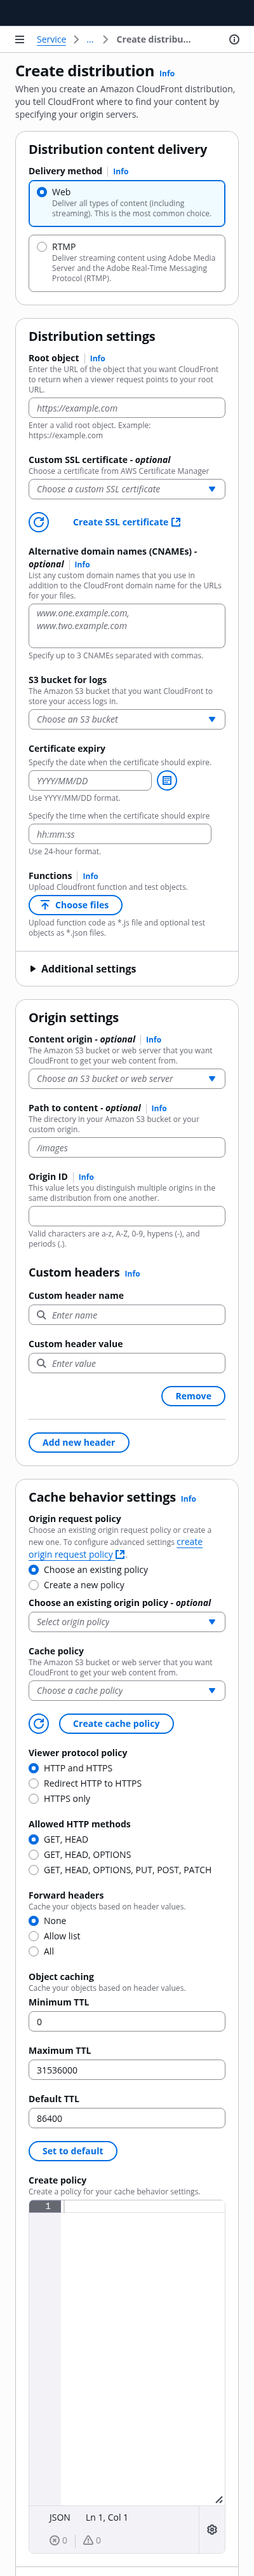Click the info circle icon in the header
254x2576 pixels.
(234, 39)
